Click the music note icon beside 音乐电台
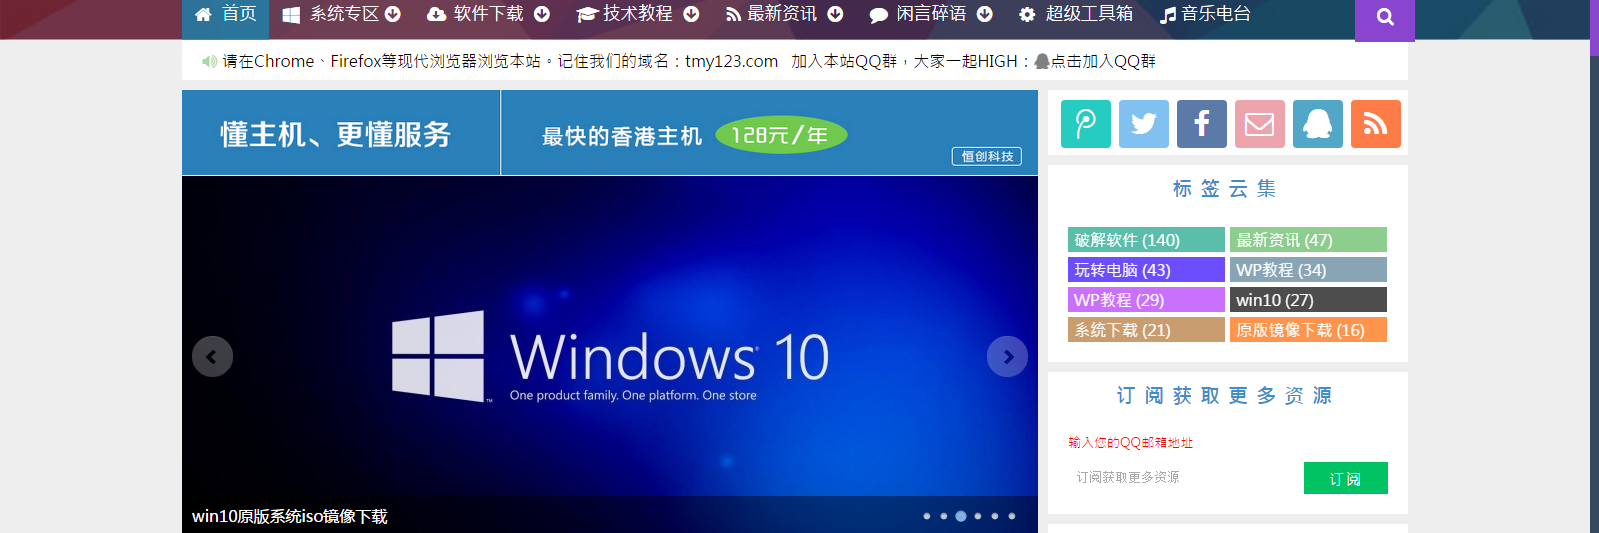This screenshot has width=1599, height=533. pyautogui.click(x=1168, y=15)
